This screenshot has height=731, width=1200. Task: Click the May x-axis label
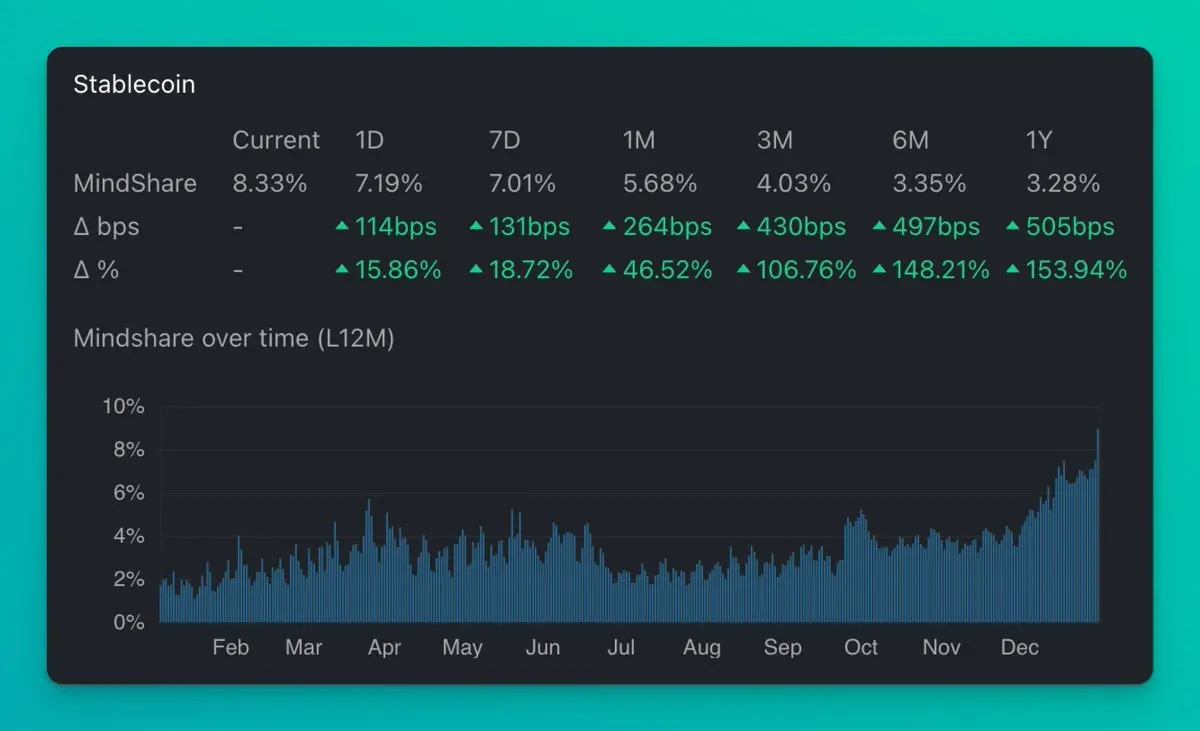(x=462, y=648)
